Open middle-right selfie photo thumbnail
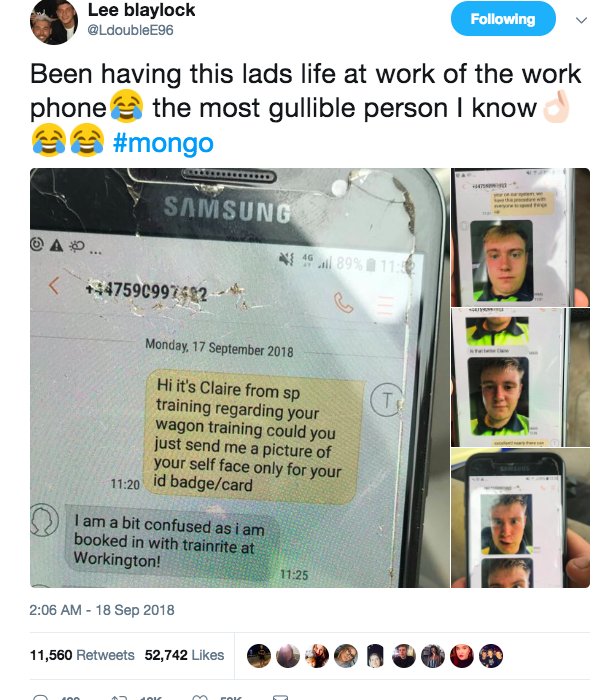 [521, 377]
